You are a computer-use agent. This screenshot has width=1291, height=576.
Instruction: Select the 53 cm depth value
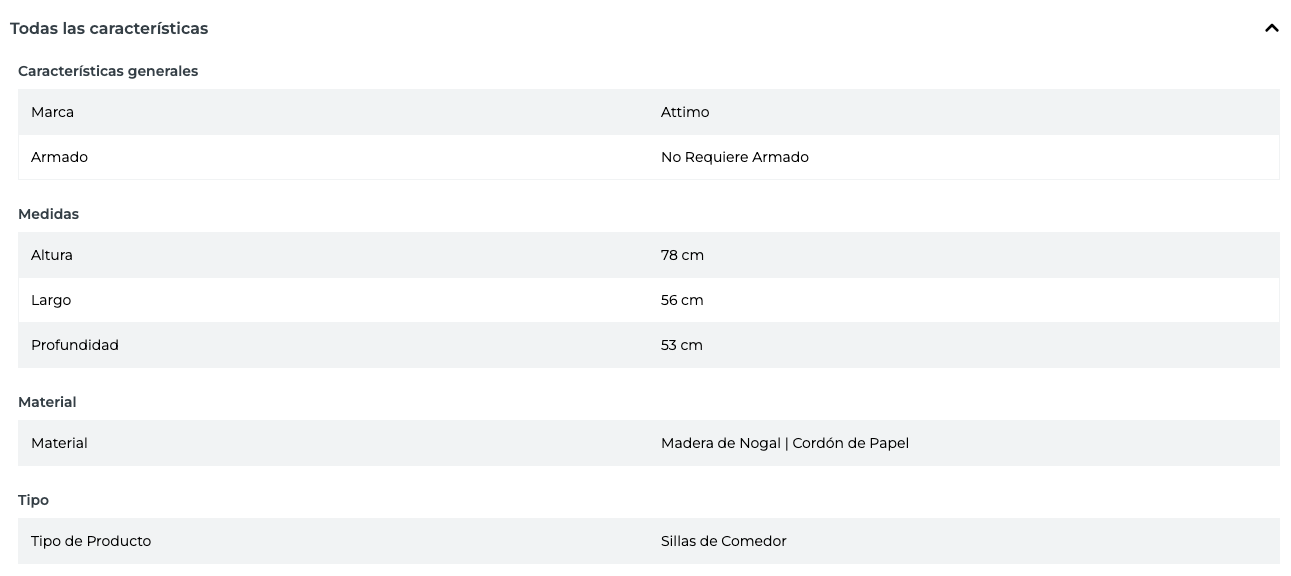(682, 345)
